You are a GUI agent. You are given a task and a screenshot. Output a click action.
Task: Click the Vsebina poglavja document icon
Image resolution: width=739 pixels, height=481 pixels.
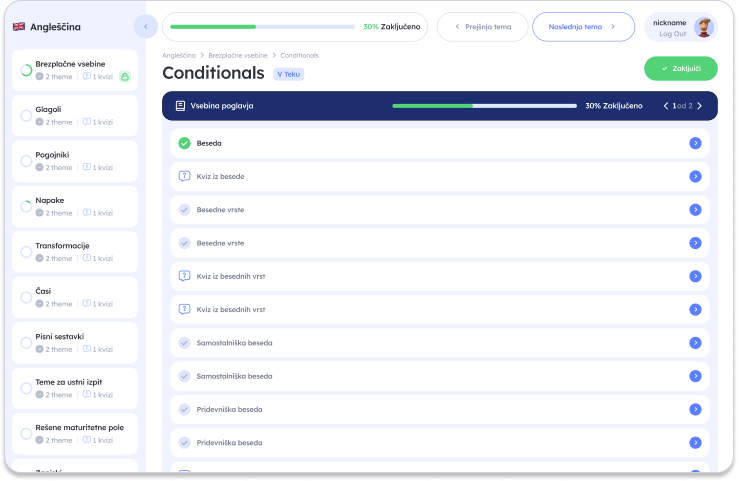[x=180, y=105]
